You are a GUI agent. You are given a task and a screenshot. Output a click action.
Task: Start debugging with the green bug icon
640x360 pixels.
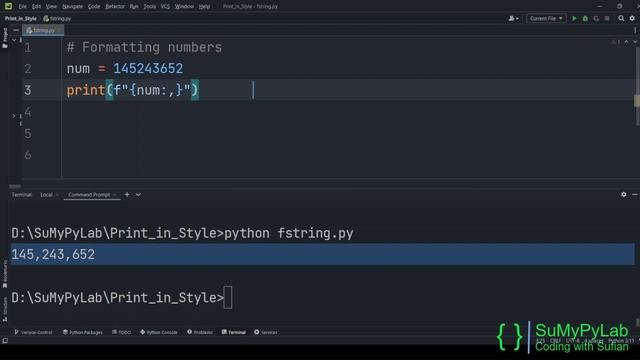pyautogui.click(x=585, y=18)
